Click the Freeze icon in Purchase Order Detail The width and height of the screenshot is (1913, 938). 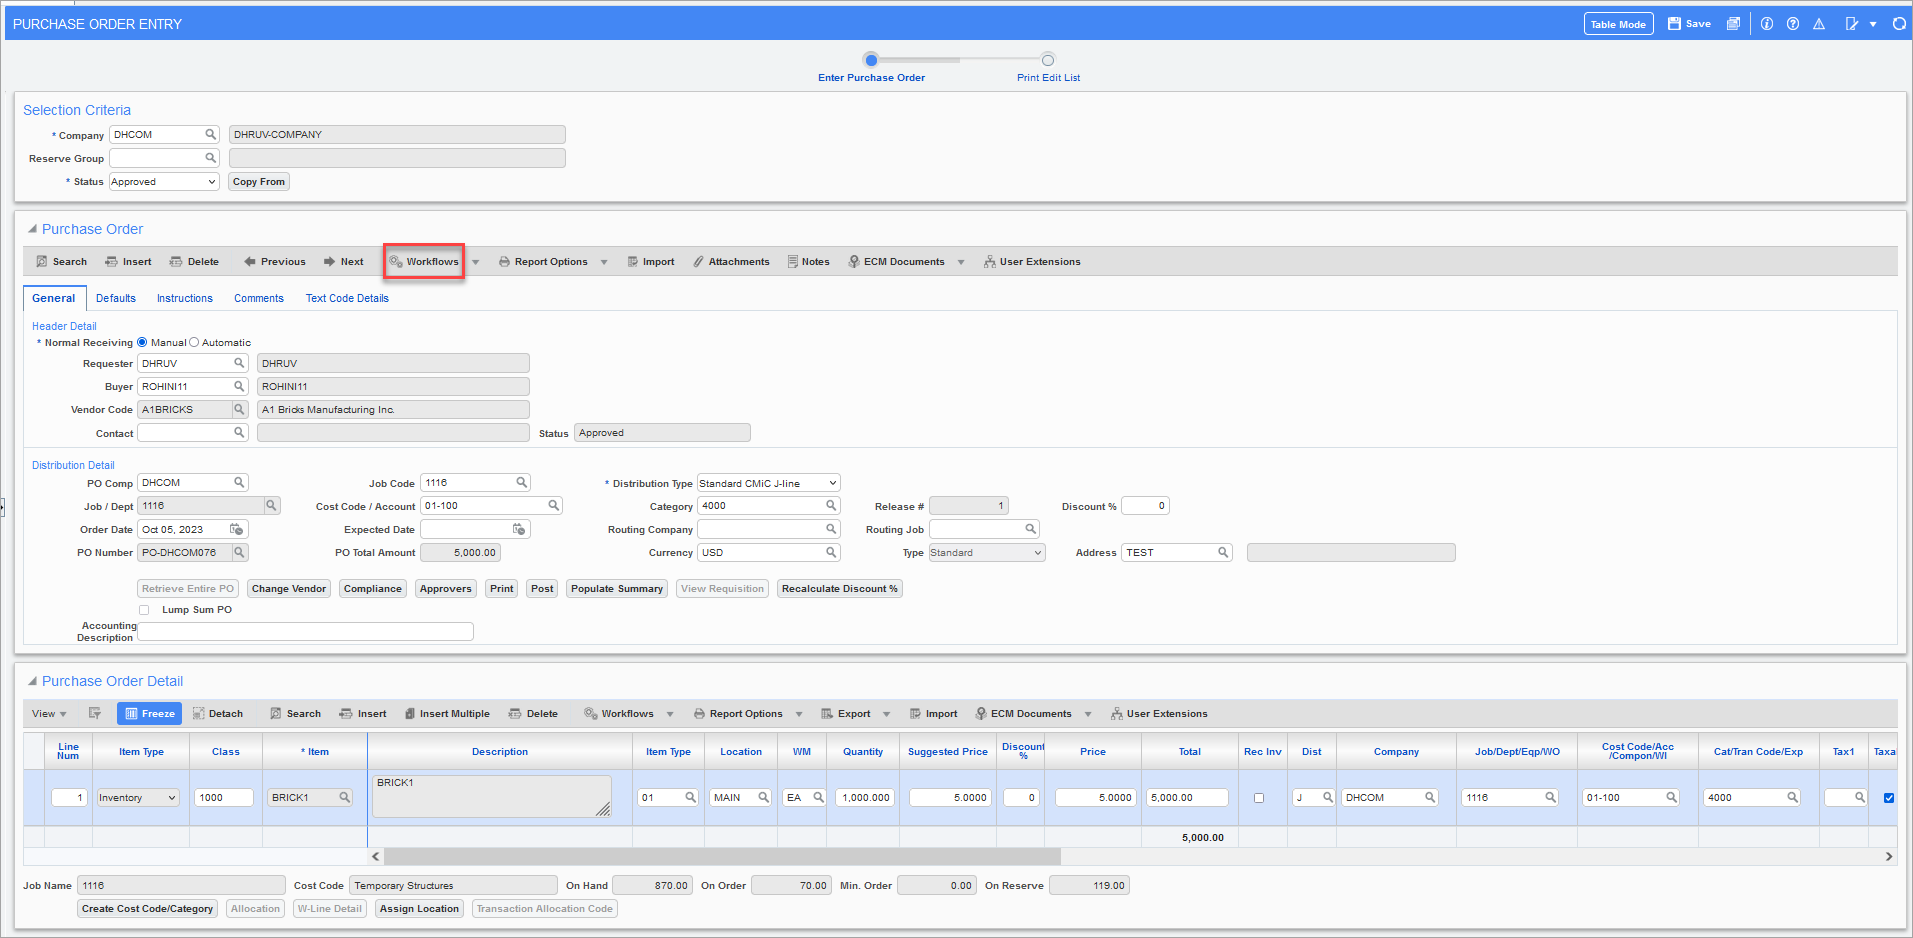pyautogui.click(x=148, y=713)
